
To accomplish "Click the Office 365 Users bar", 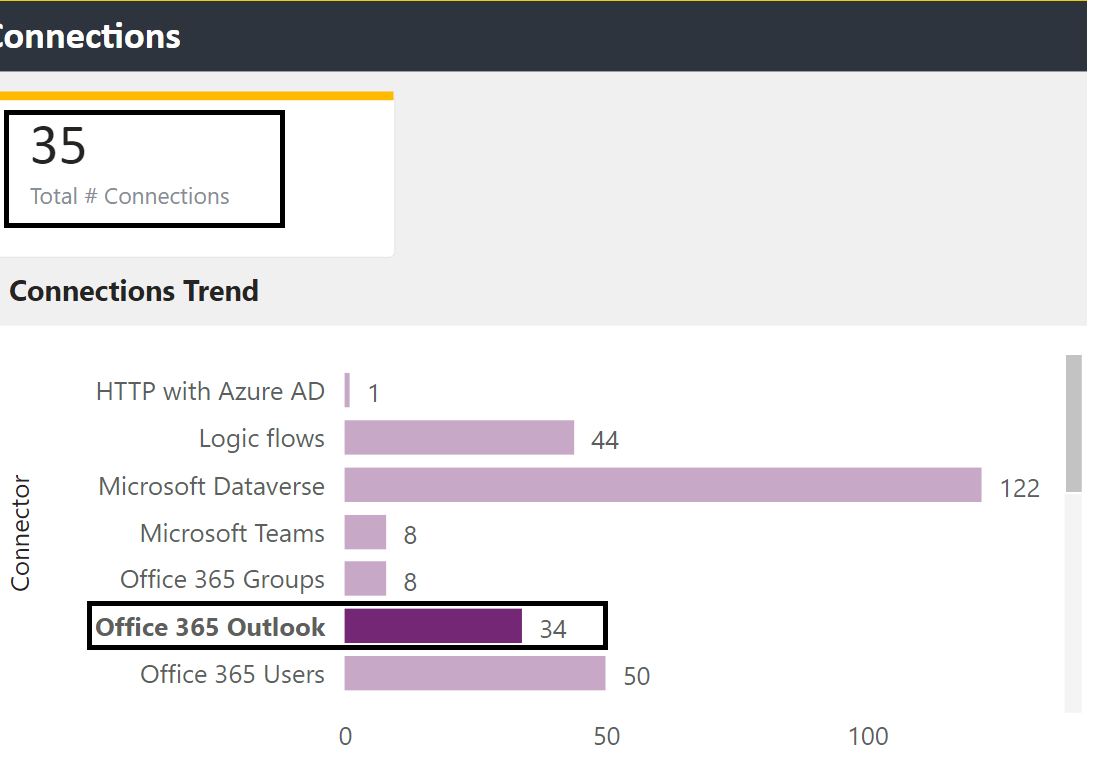I will 474,673.
